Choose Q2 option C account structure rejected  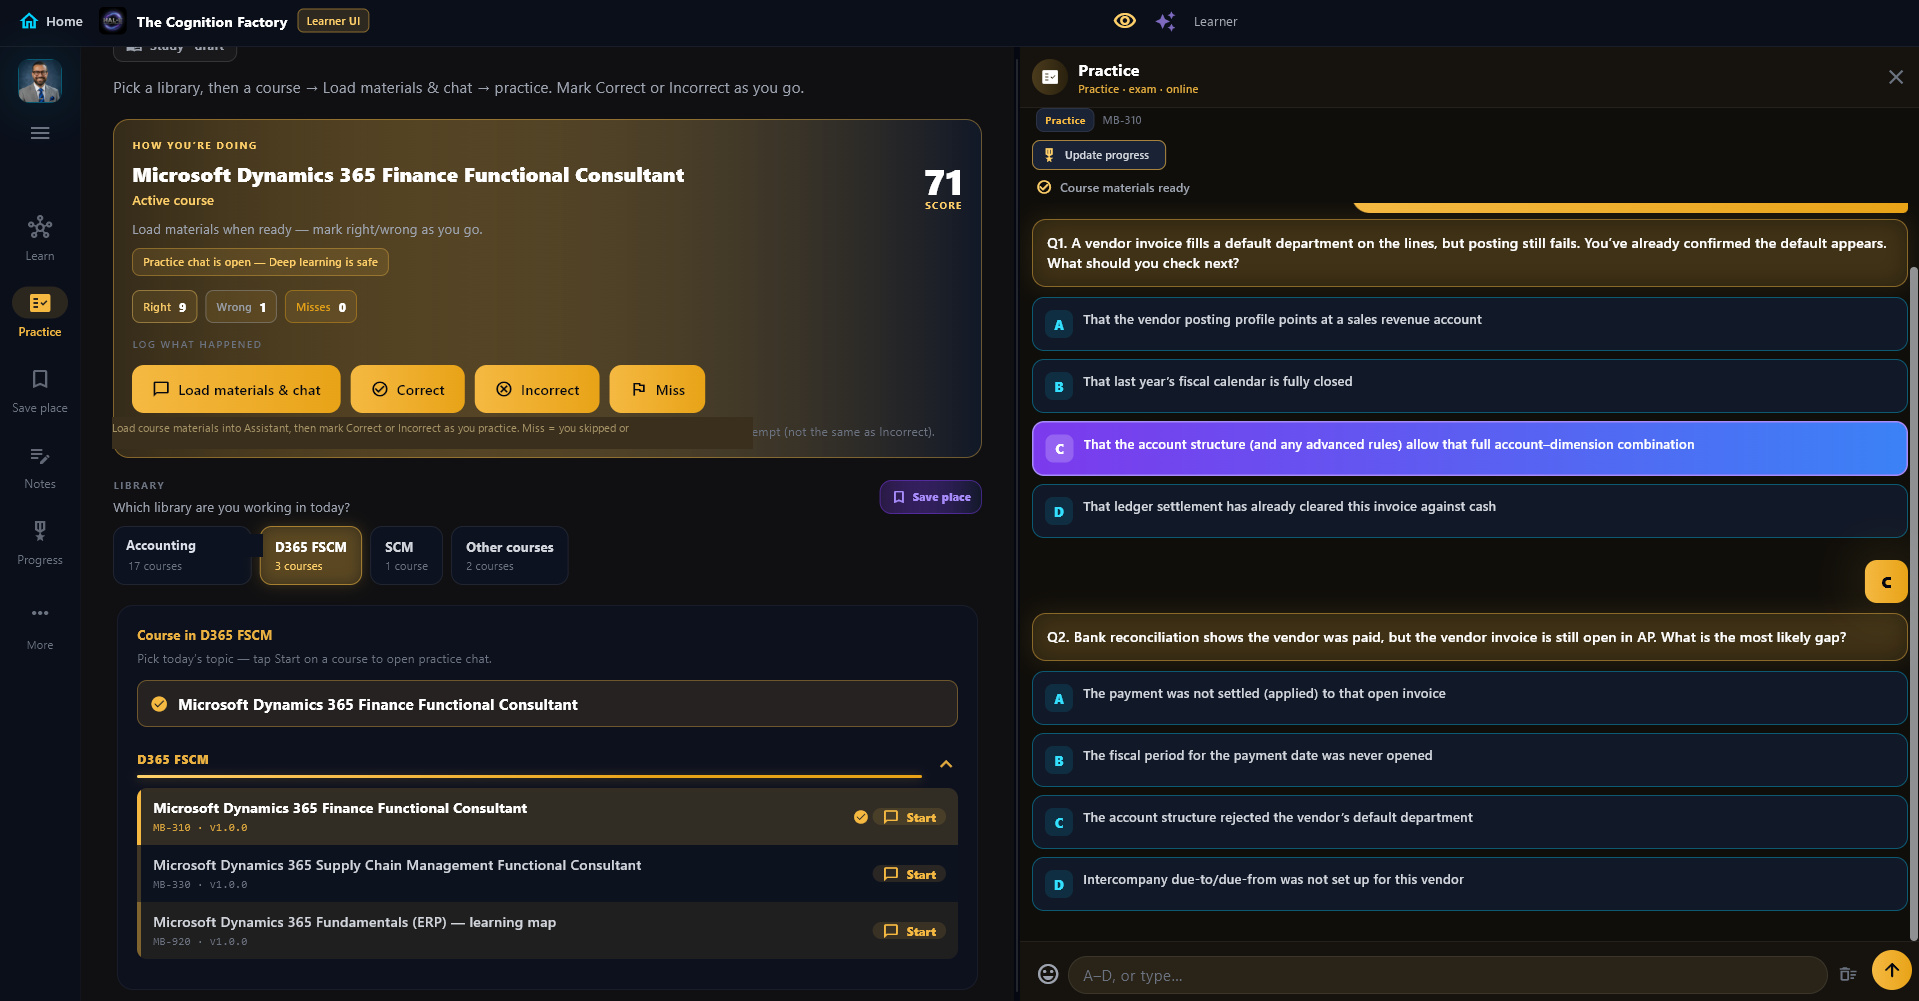tap(1469, 822)
